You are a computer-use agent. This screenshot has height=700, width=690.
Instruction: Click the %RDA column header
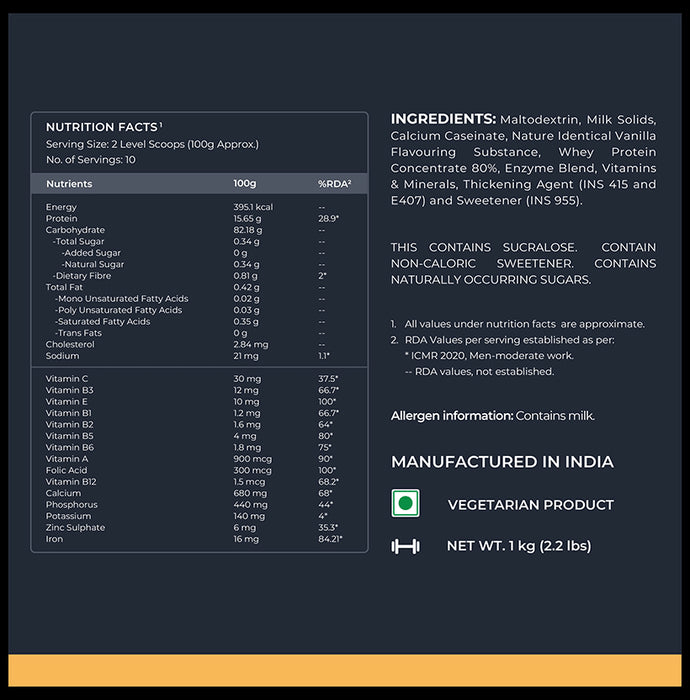click(335, 184)
